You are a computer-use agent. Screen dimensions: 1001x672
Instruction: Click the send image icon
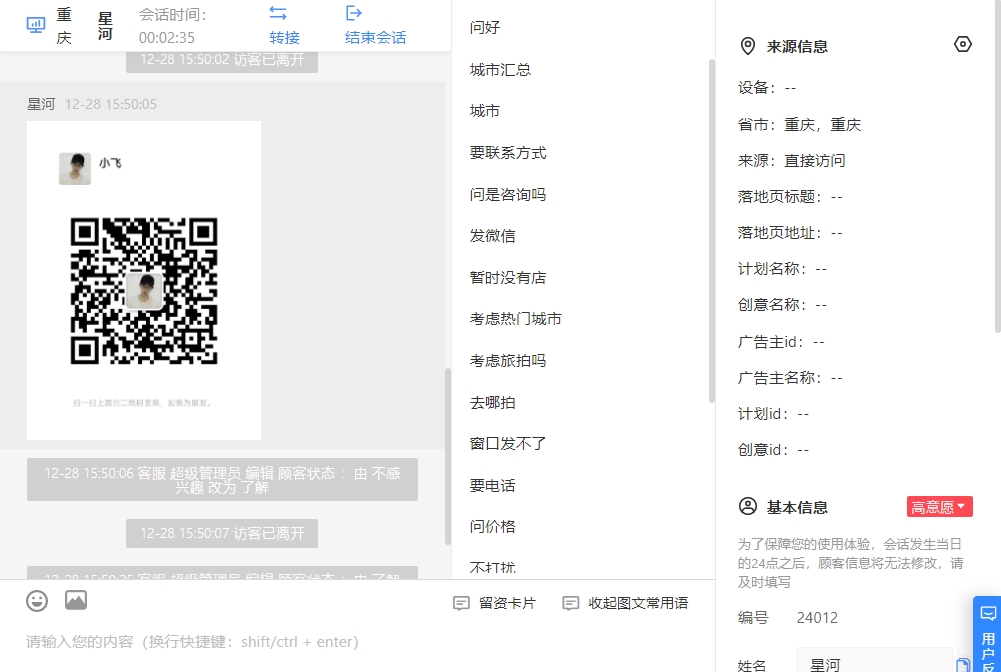76,600
